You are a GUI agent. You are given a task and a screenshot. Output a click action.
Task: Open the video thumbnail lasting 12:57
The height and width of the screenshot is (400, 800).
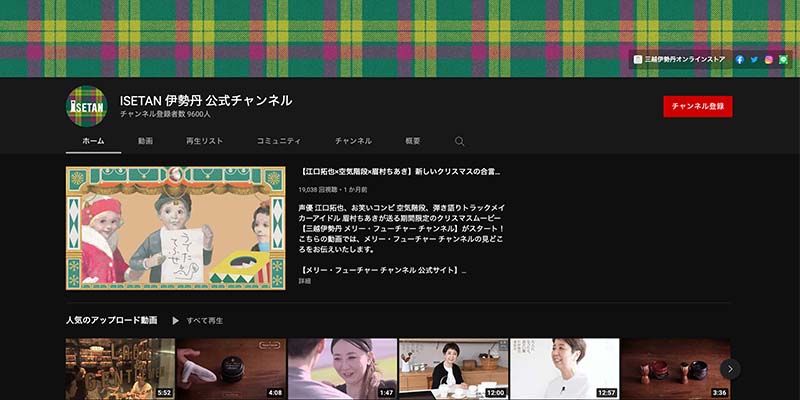[565, 369]
